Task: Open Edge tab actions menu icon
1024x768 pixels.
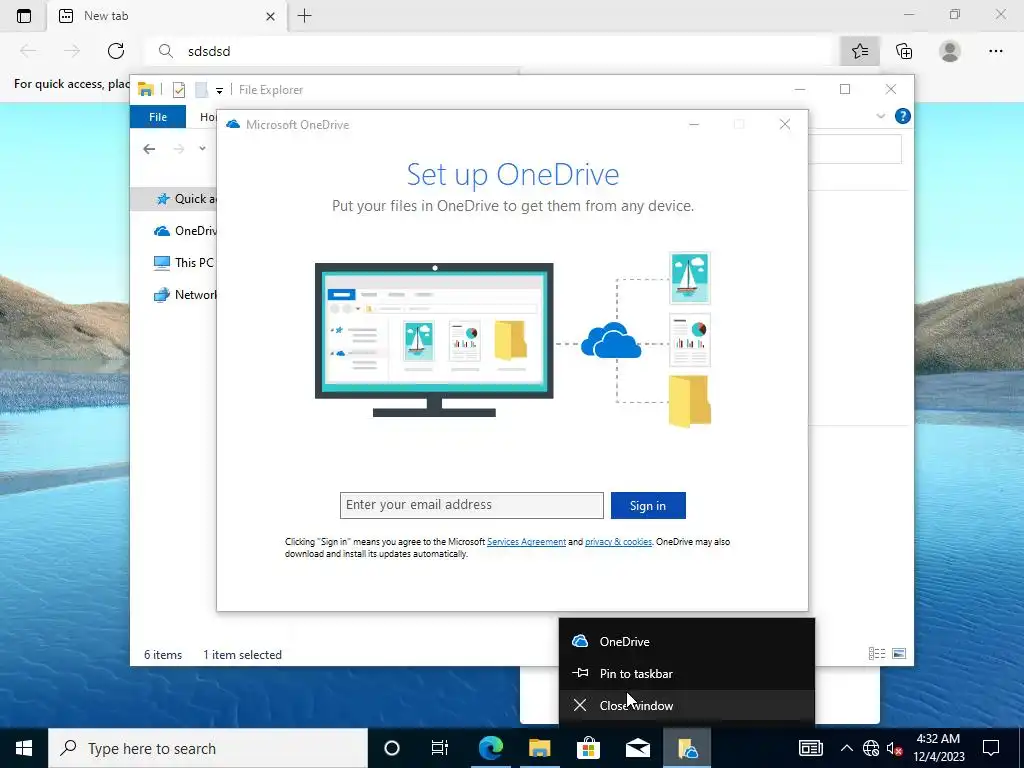Action: pos(24,16)
